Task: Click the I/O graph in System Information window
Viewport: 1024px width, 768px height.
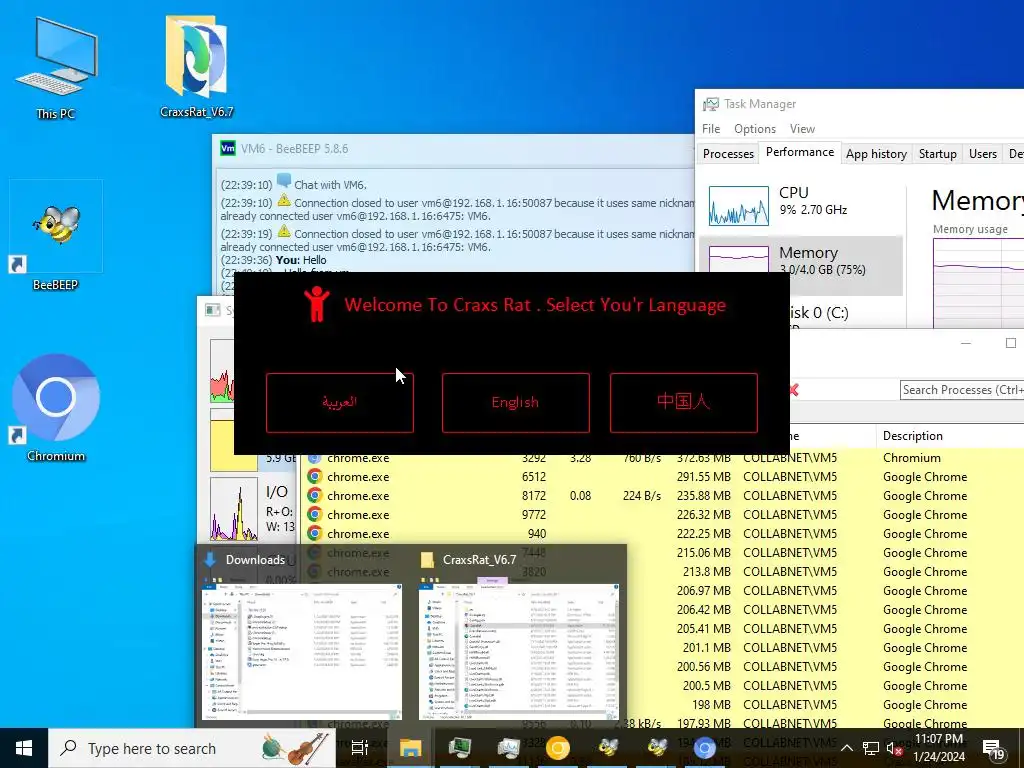Action: click(x=234, y=509)
